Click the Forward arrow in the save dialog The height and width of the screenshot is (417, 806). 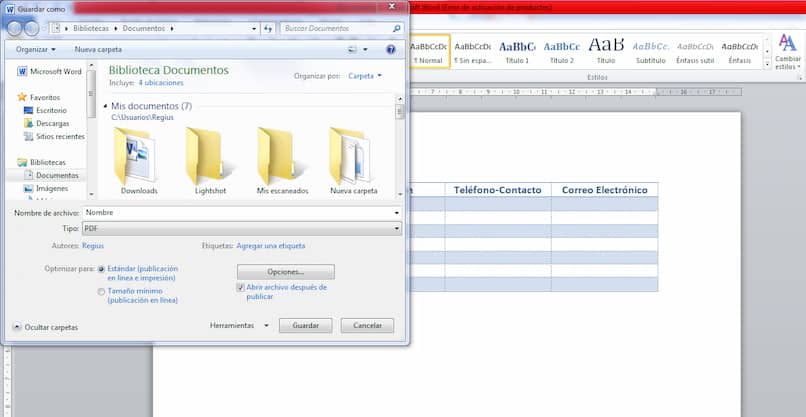[31, 28]
